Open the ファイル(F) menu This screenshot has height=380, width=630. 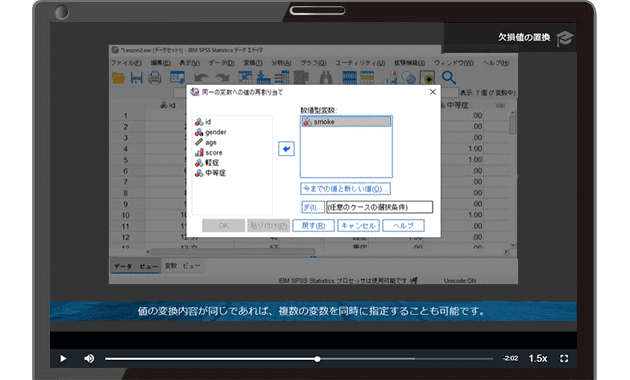pos(126,63)
